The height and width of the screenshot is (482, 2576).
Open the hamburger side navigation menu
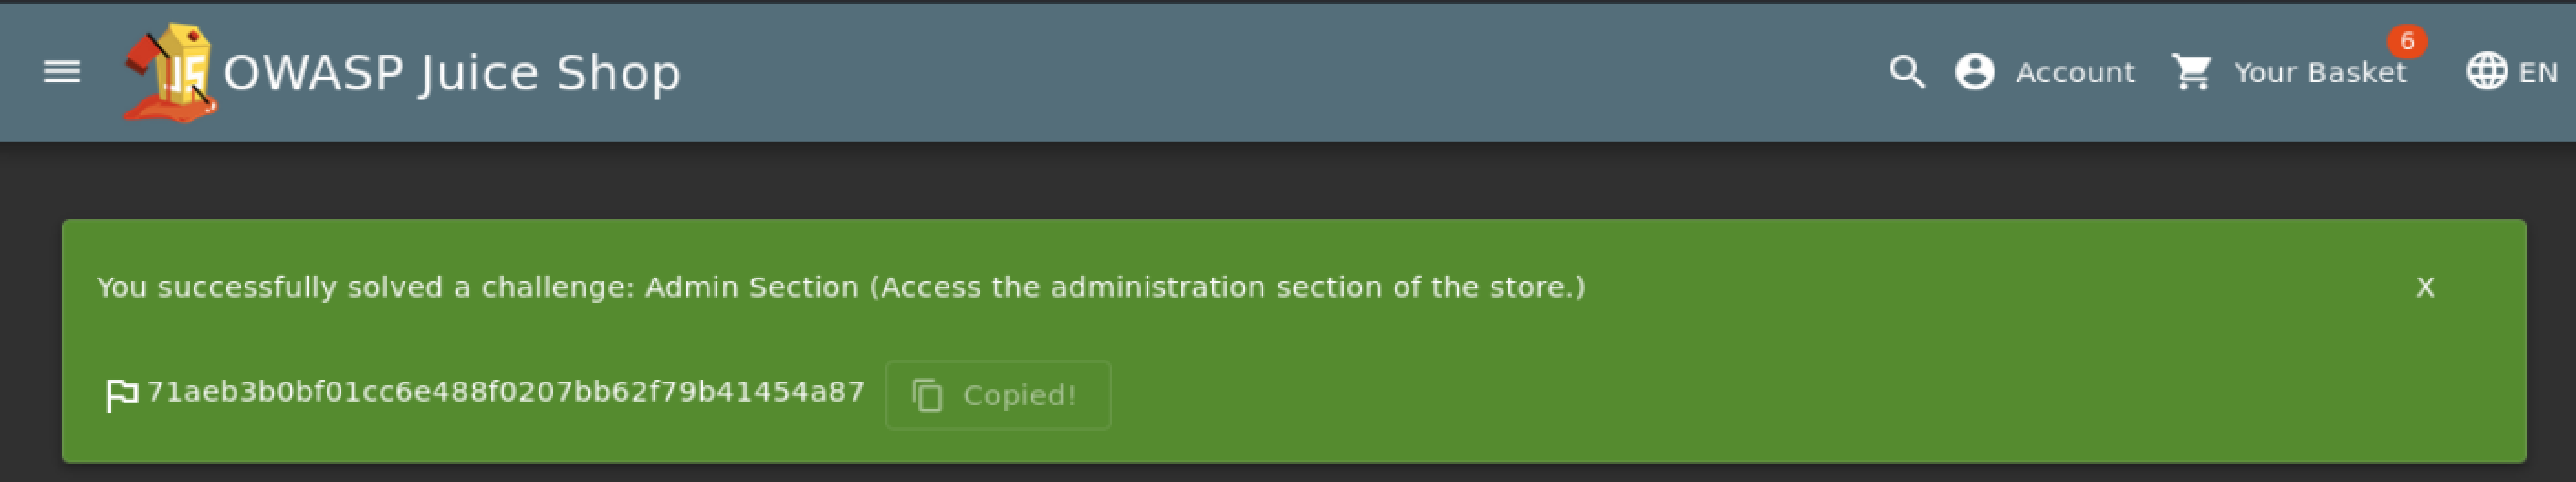[x=62, y=72]
